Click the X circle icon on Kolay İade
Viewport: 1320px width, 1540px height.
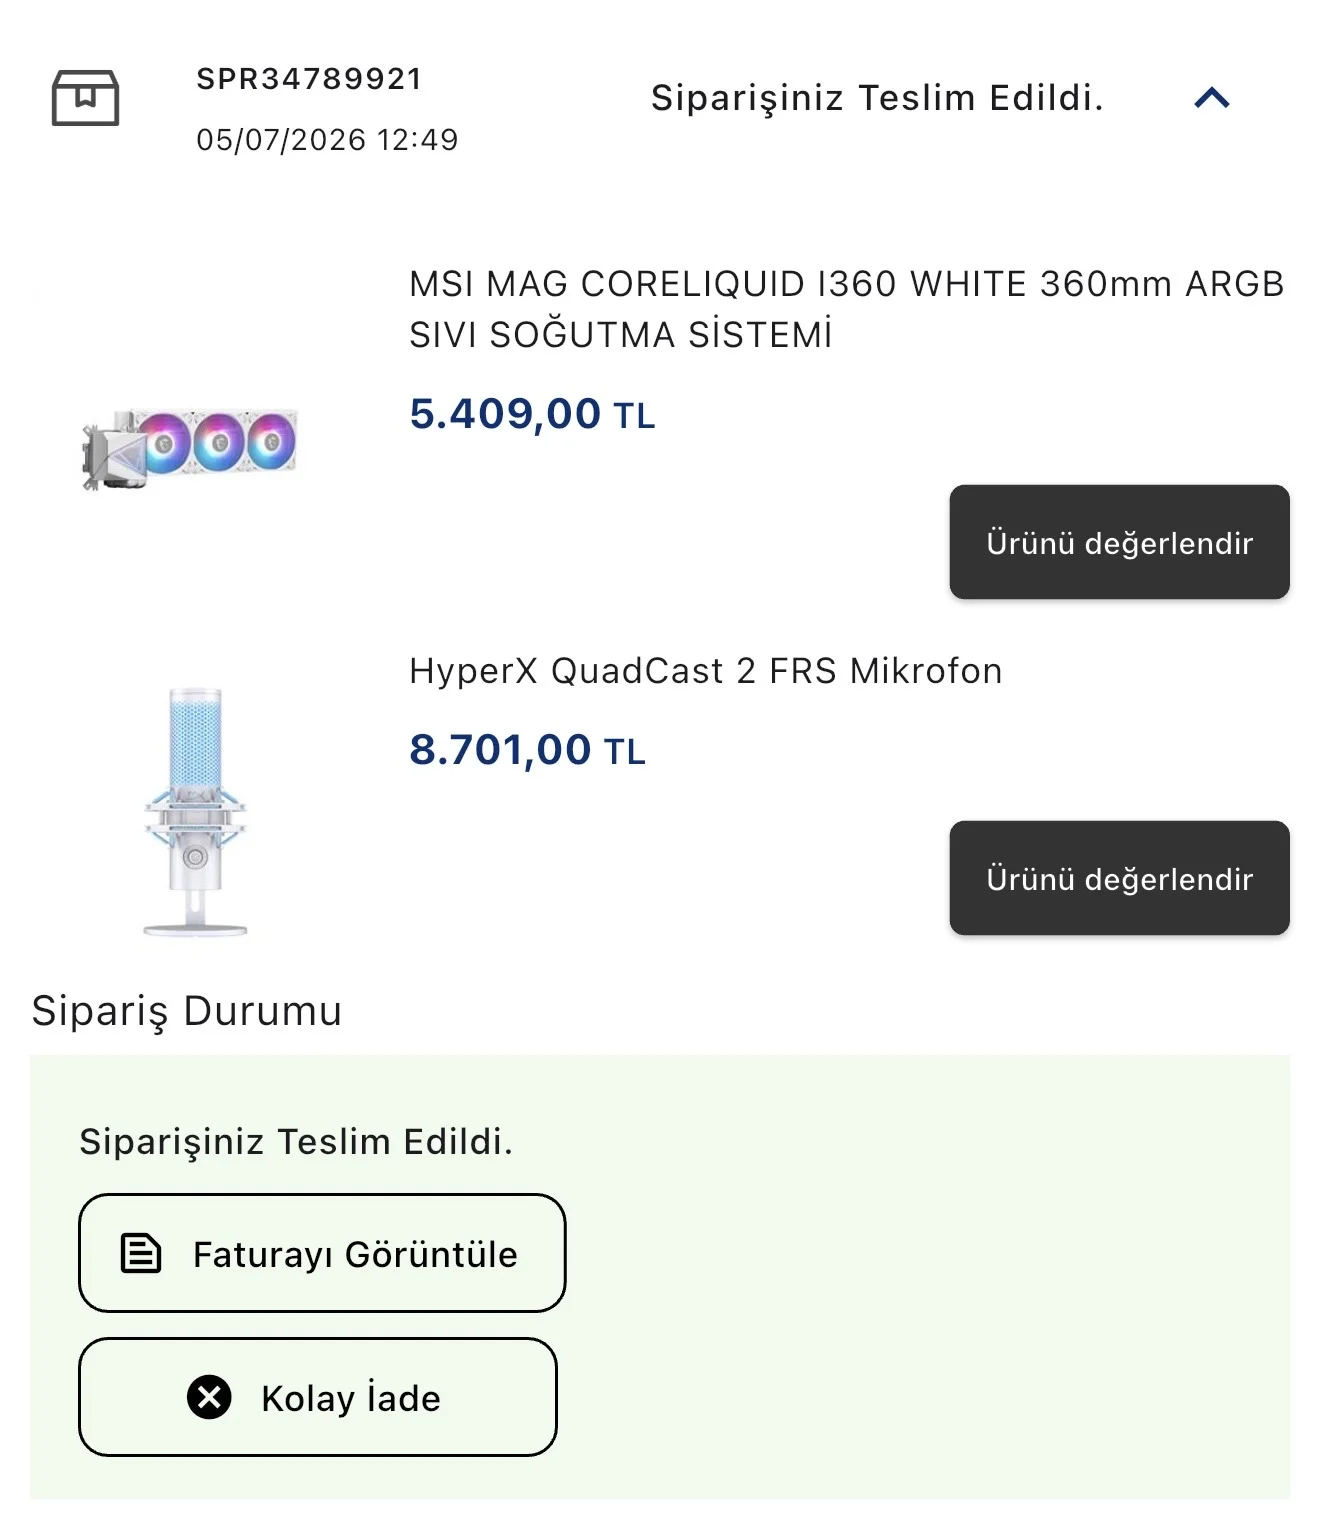(x=209, y=1397)
